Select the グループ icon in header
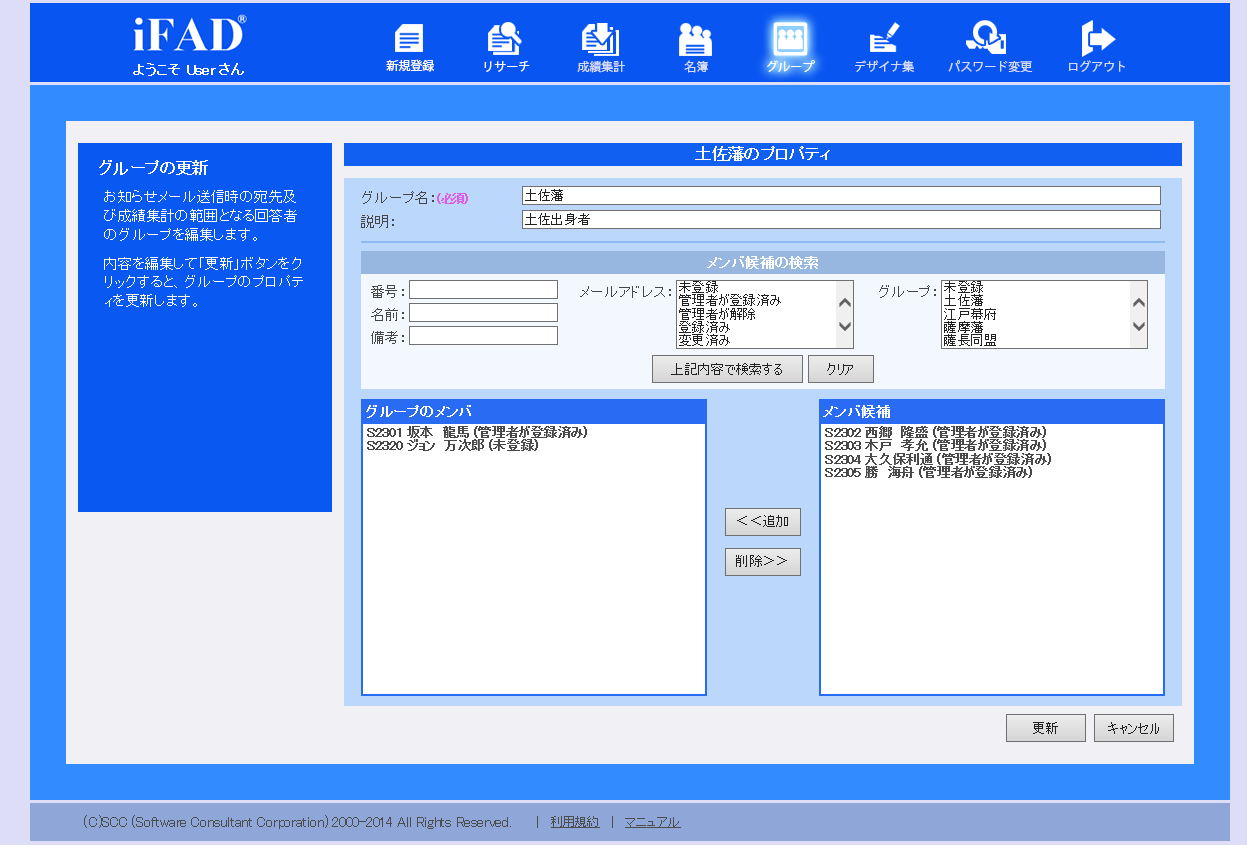 790,48
